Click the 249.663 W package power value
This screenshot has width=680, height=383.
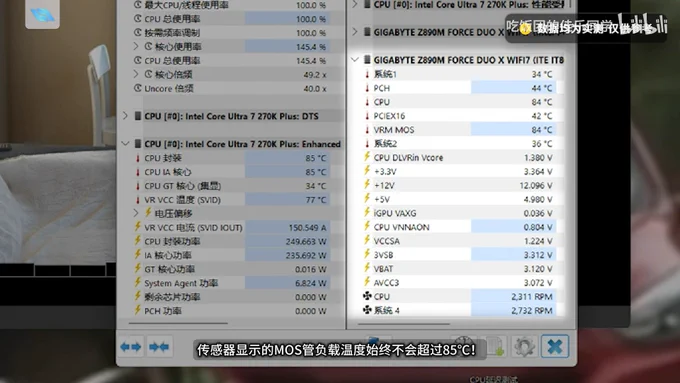coord(306,242)
